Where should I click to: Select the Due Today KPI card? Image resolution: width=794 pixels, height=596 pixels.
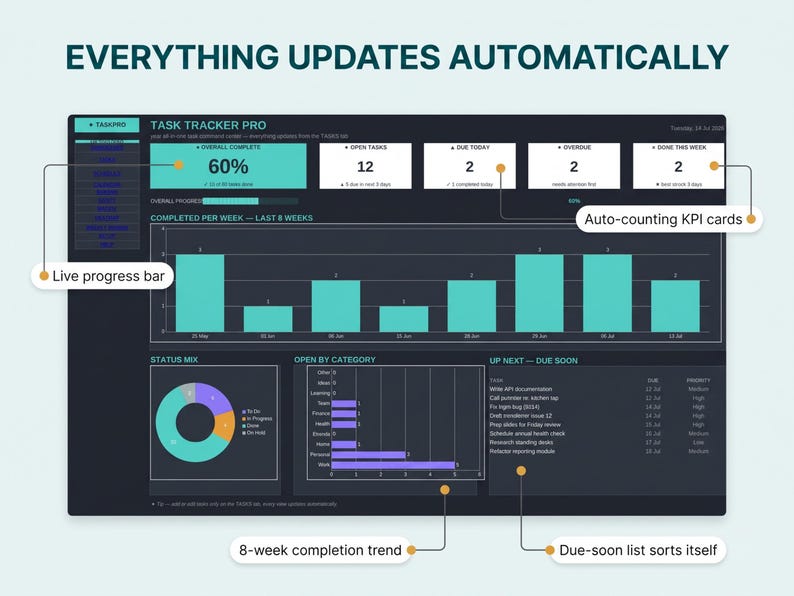[469, 166]
